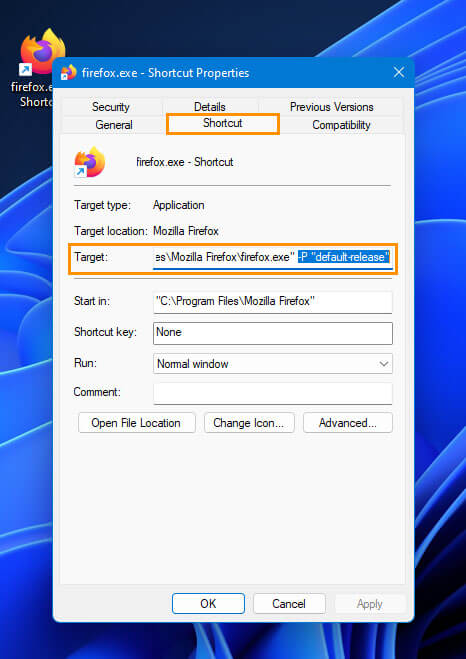Screen dimensions: 466x659
Task: Open the Compatibility tab
Action: click(x=341, y=125)
